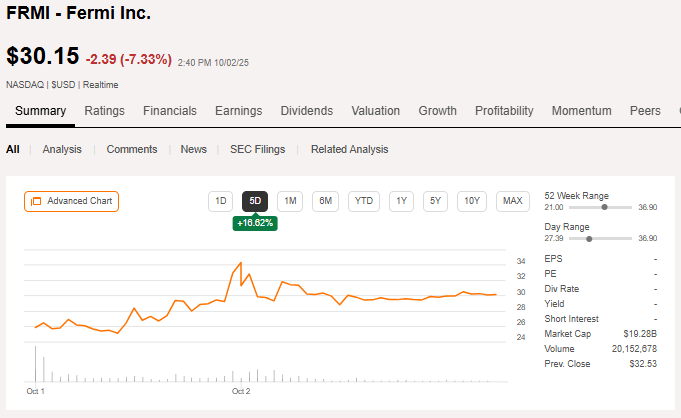
Task: Filter feed by SEC Filings
Action: point(257,149)
